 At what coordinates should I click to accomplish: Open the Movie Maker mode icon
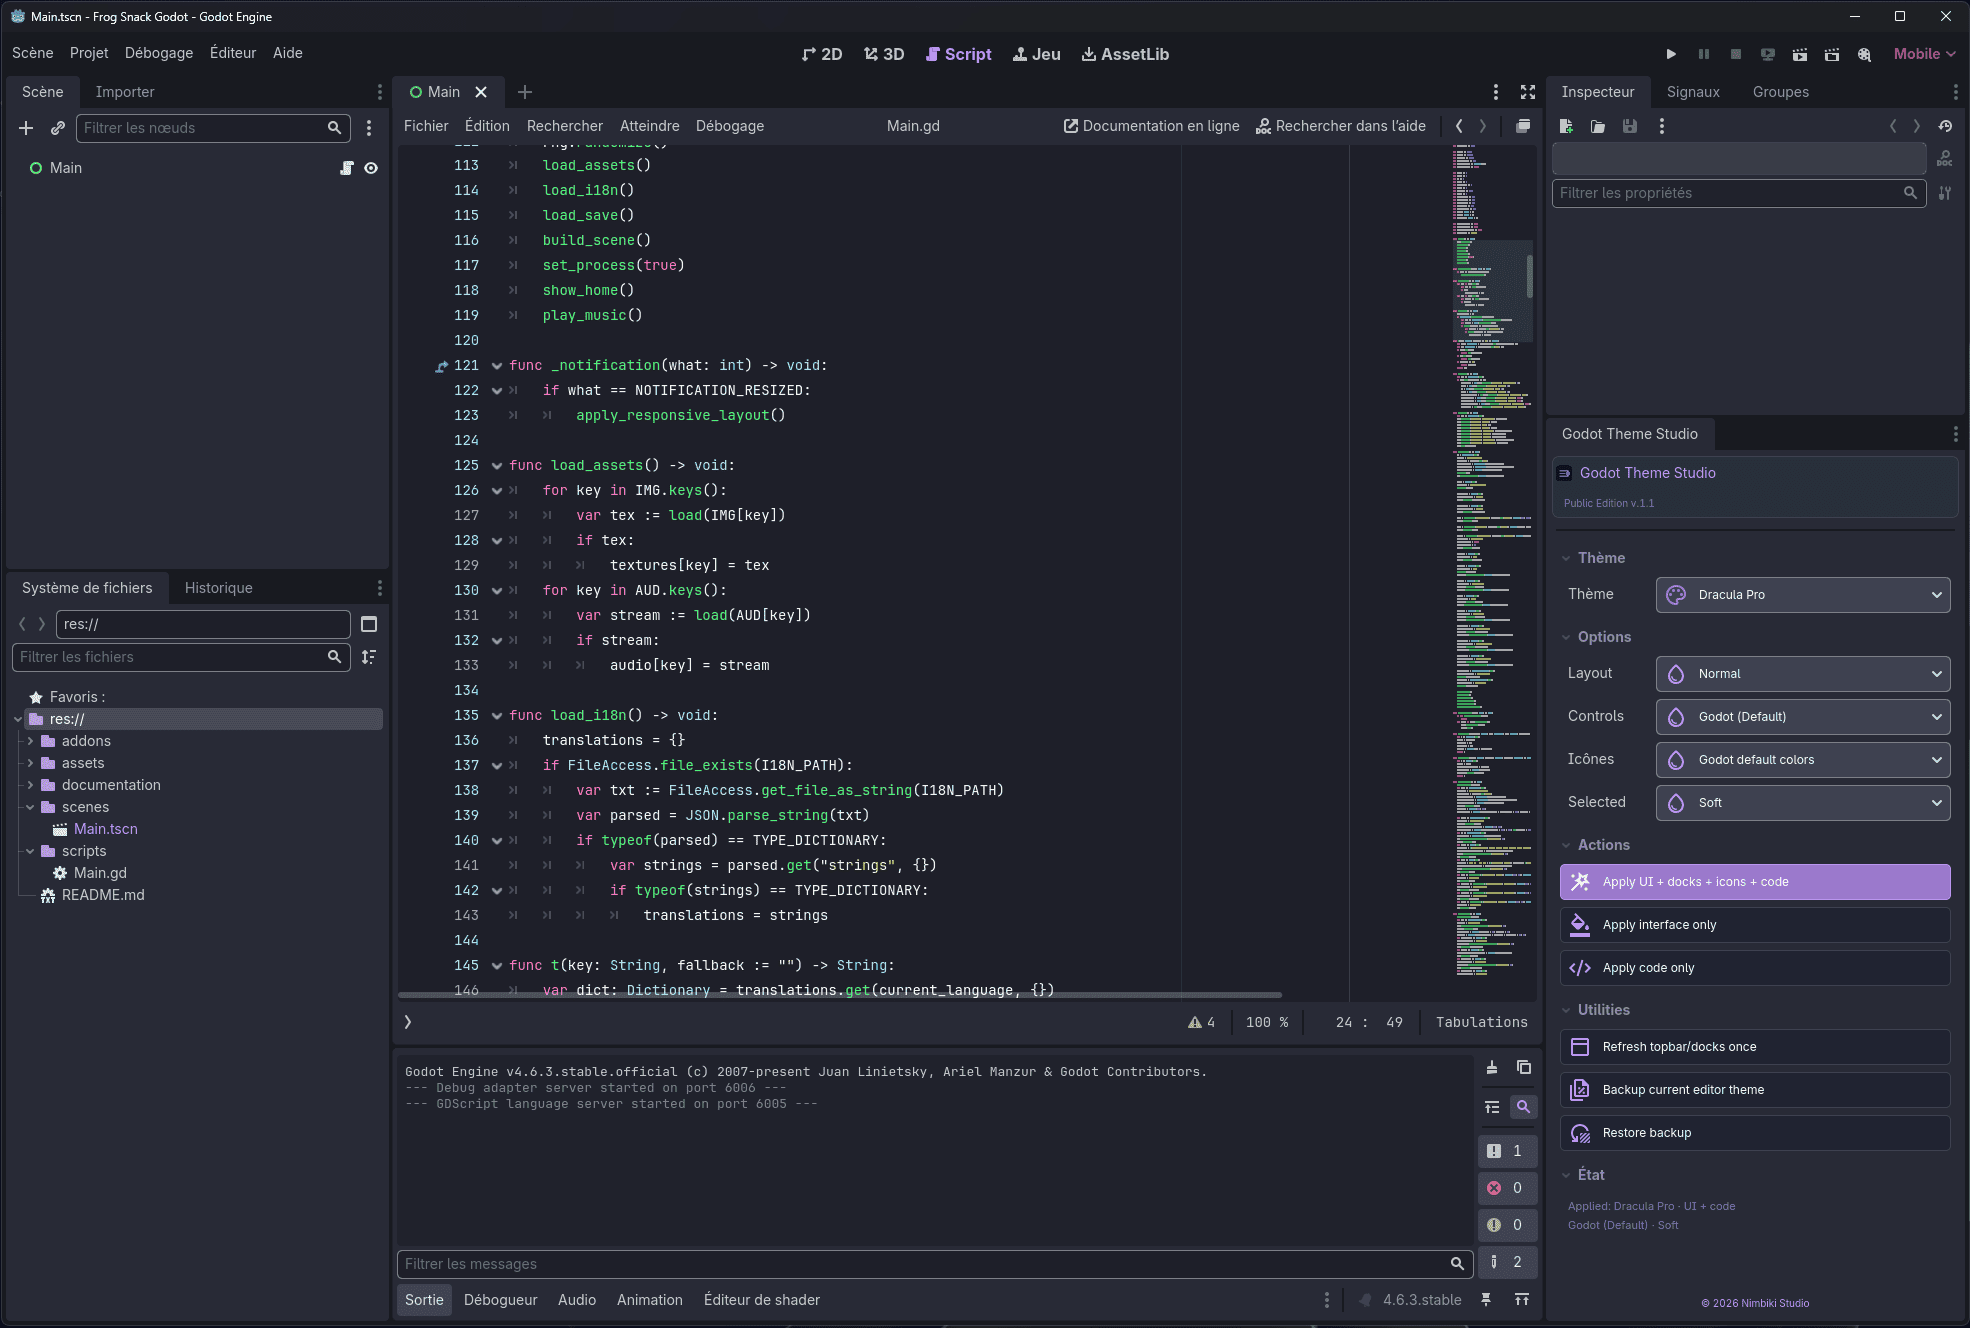(1864, 54)
